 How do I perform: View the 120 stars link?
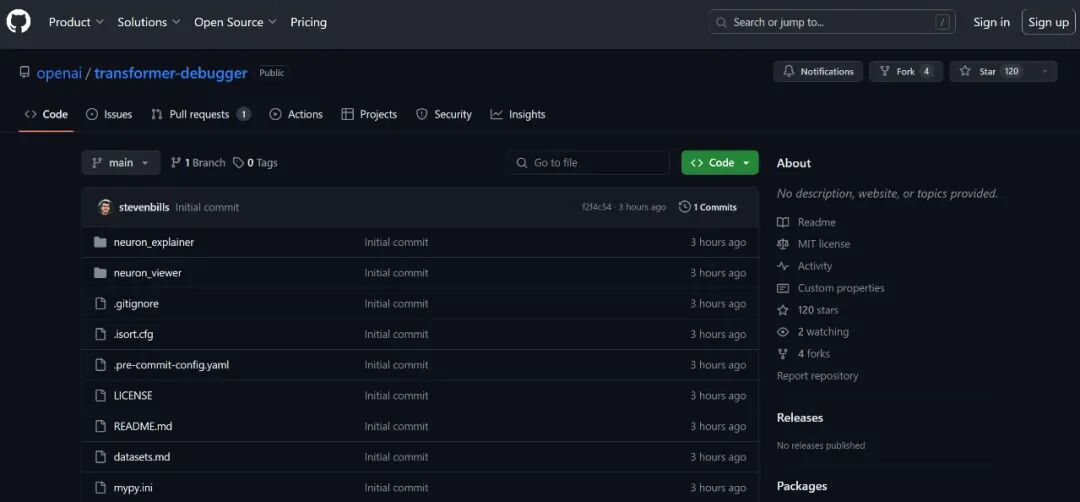click(x=808, y=310)
